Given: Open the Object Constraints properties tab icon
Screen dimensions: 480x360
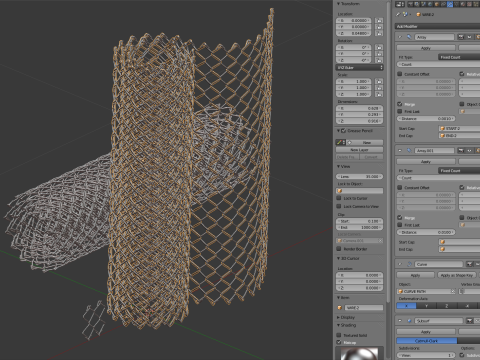Looking at the screenshot, I should [443, 4].
